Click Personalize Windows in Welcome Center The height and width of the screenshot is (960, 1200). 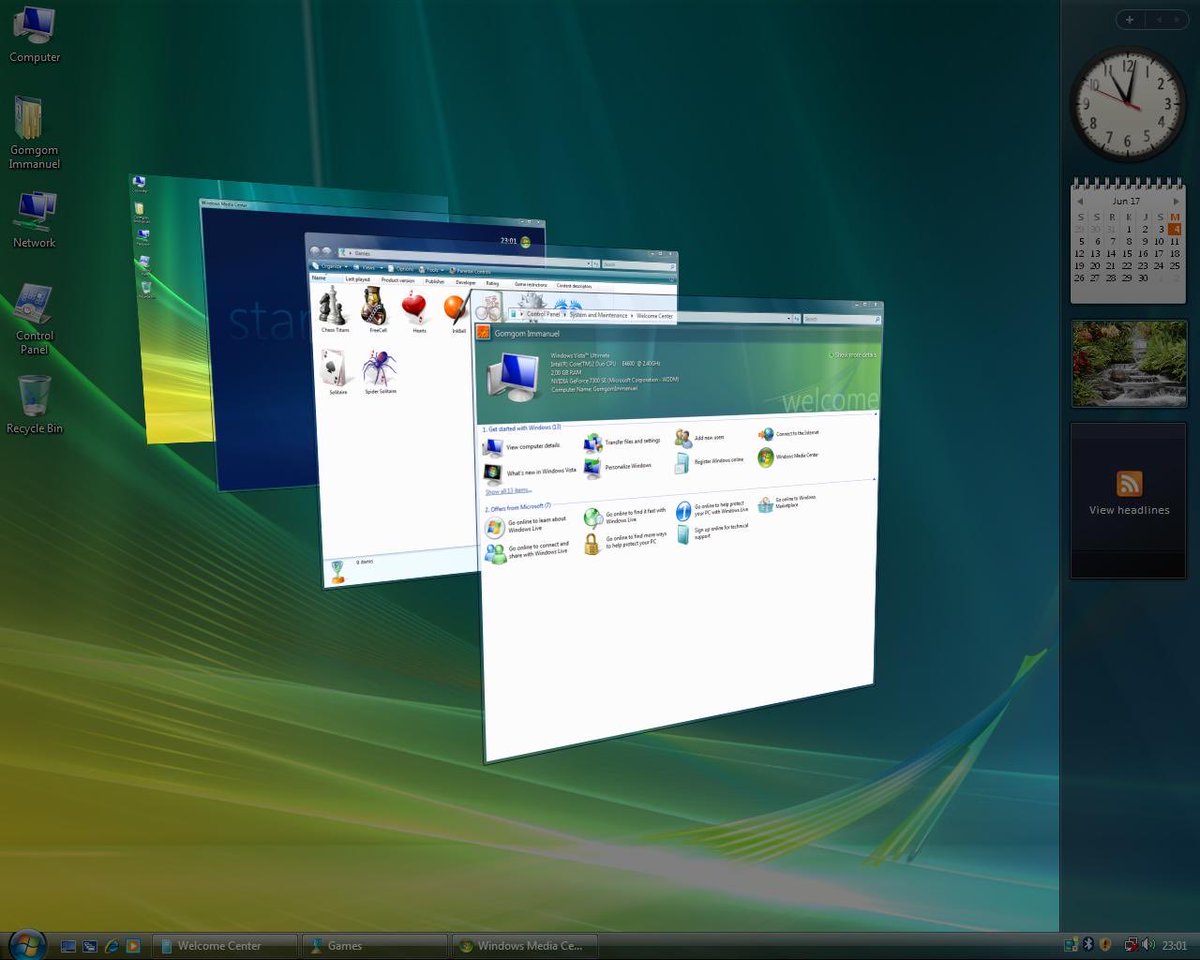point(618,467)
